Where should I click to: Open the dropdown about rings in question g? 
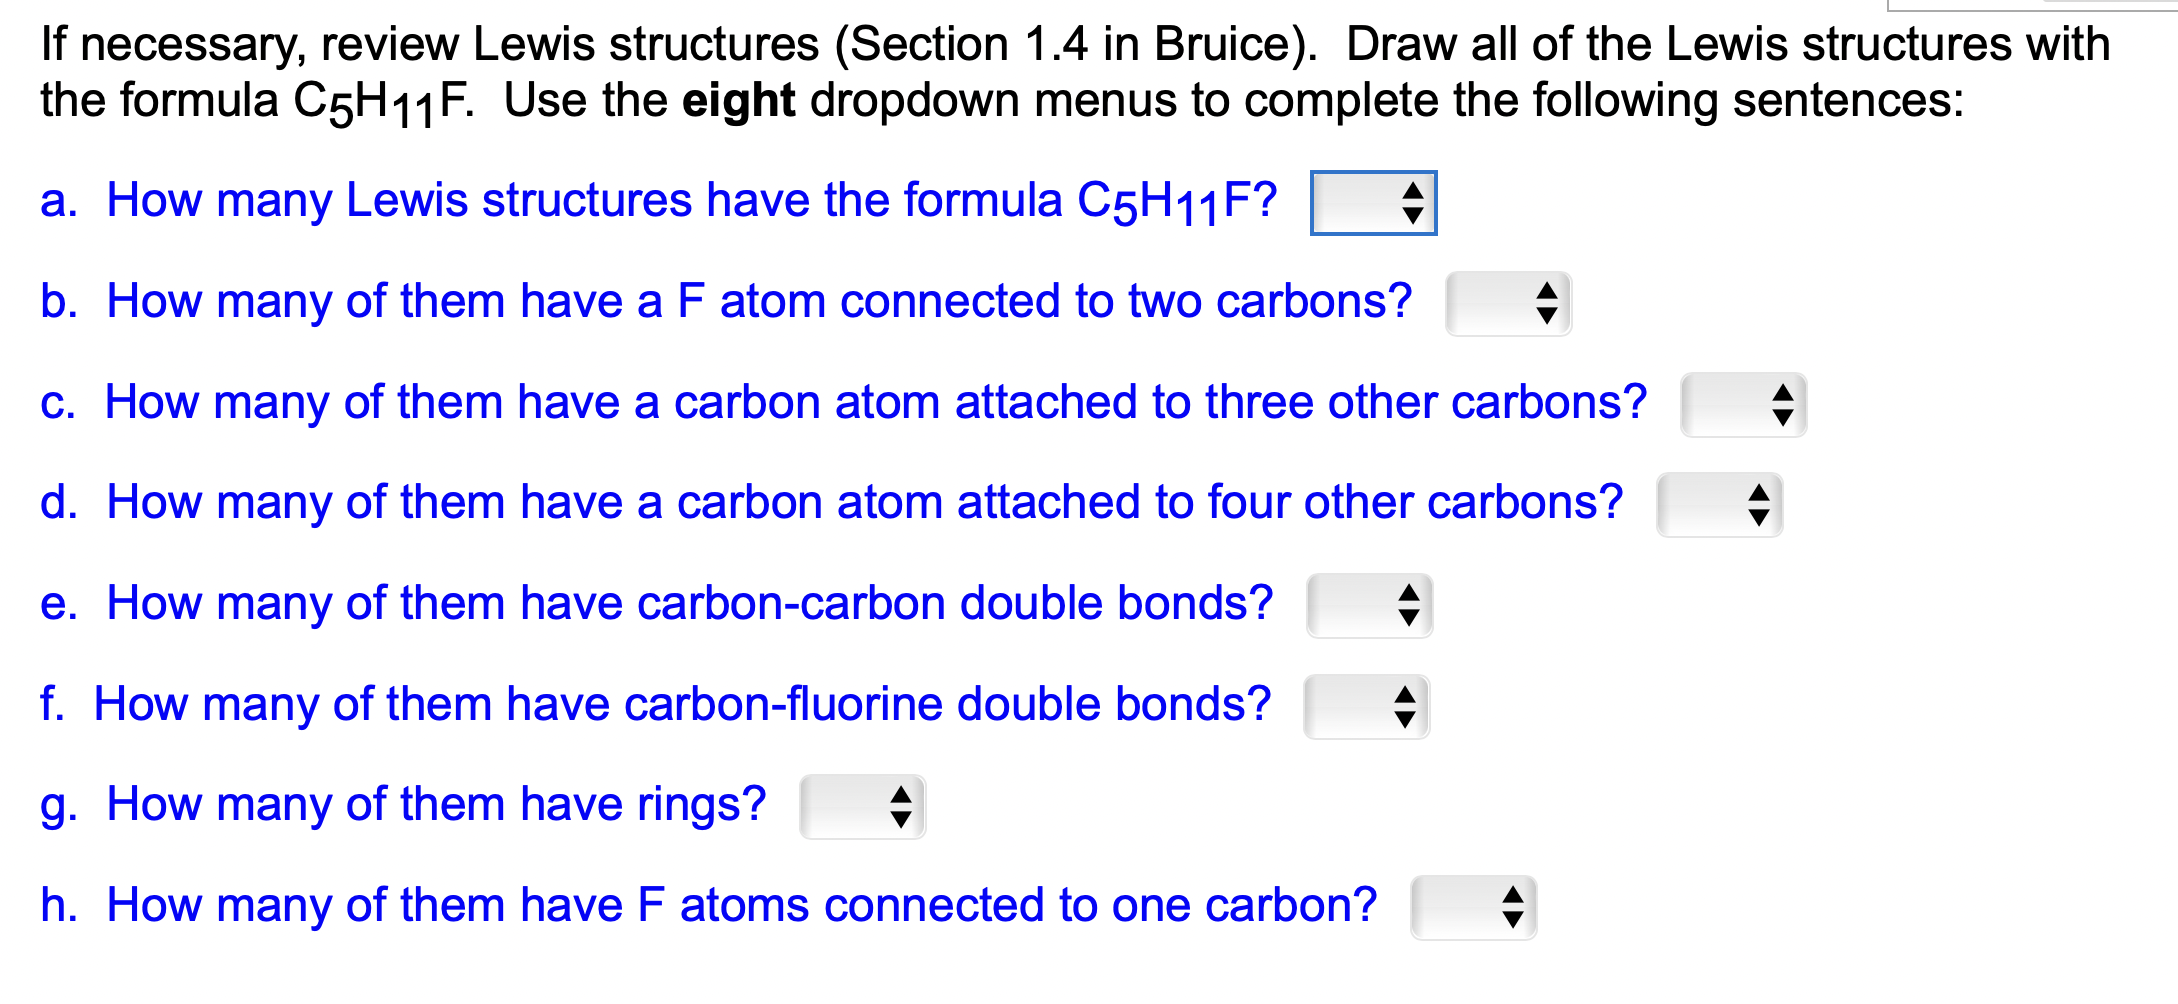click(863, 807)
